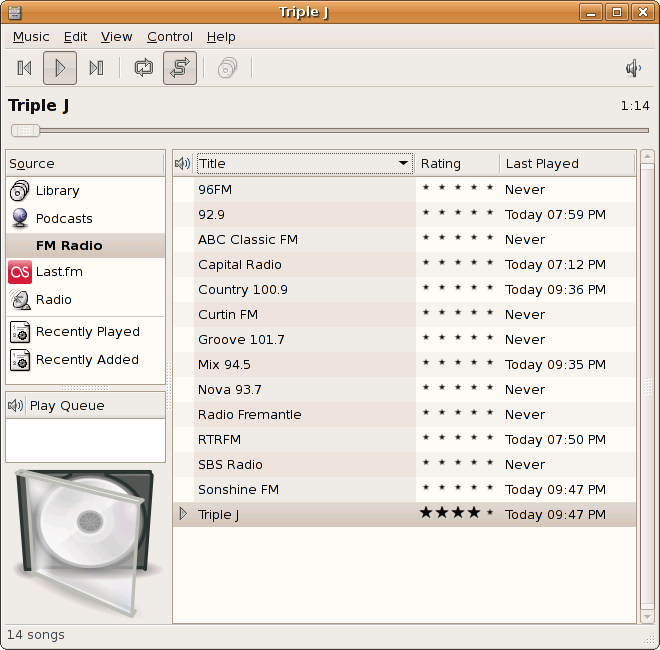Image resolution: width=660 pixels, height=650 pixels.
Task: Click Last Played time for Mix 94.5
Action: (555, 365)
